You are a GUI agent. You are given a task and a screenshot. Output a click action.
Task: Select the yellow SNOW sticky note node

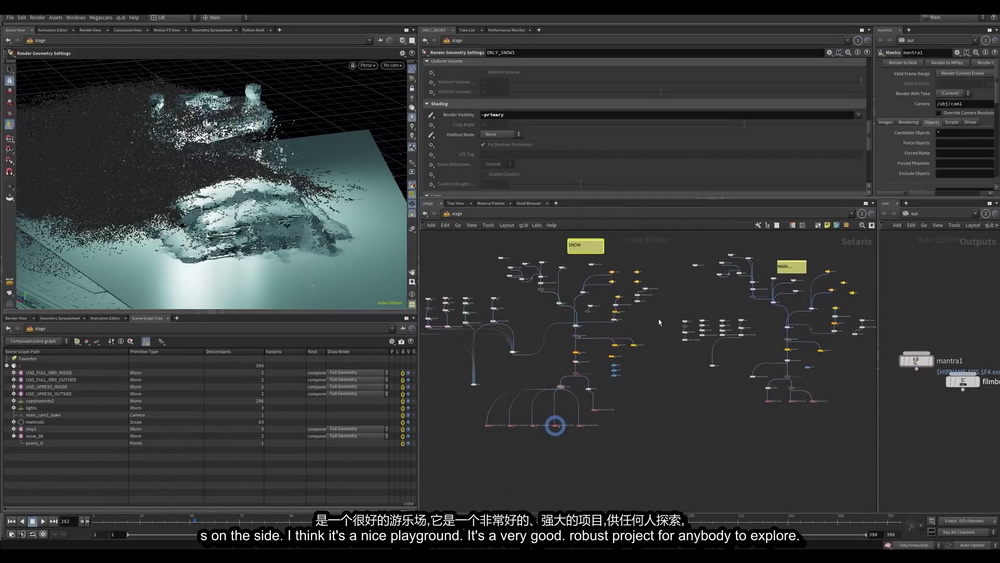pos(585,246)
